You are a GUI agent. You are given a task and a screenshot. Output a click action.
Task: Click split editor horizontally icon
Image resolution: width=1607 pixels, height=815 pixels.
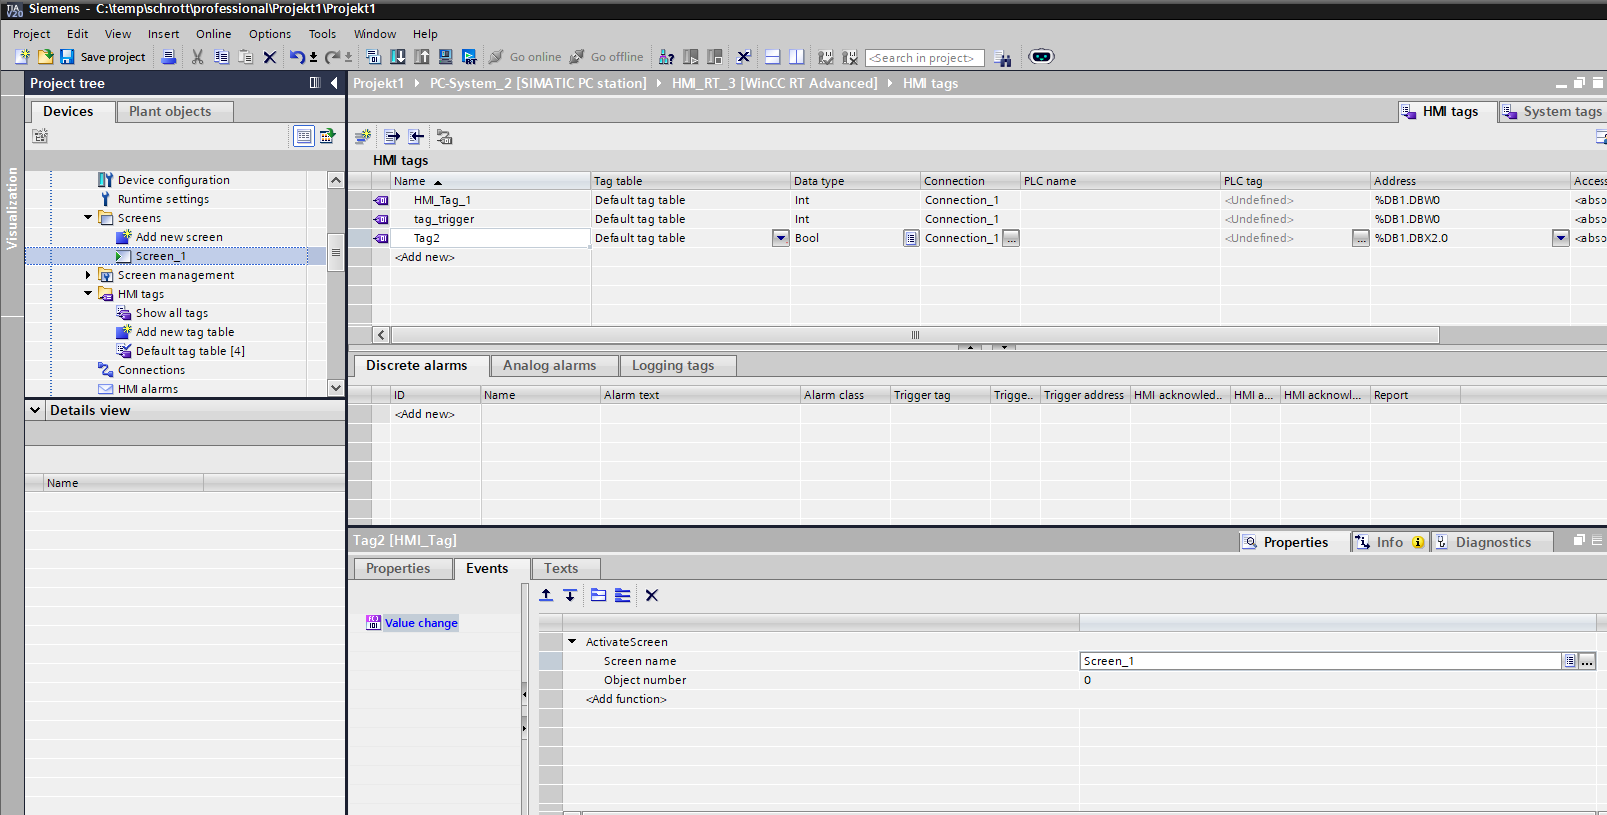pos(772,57)
